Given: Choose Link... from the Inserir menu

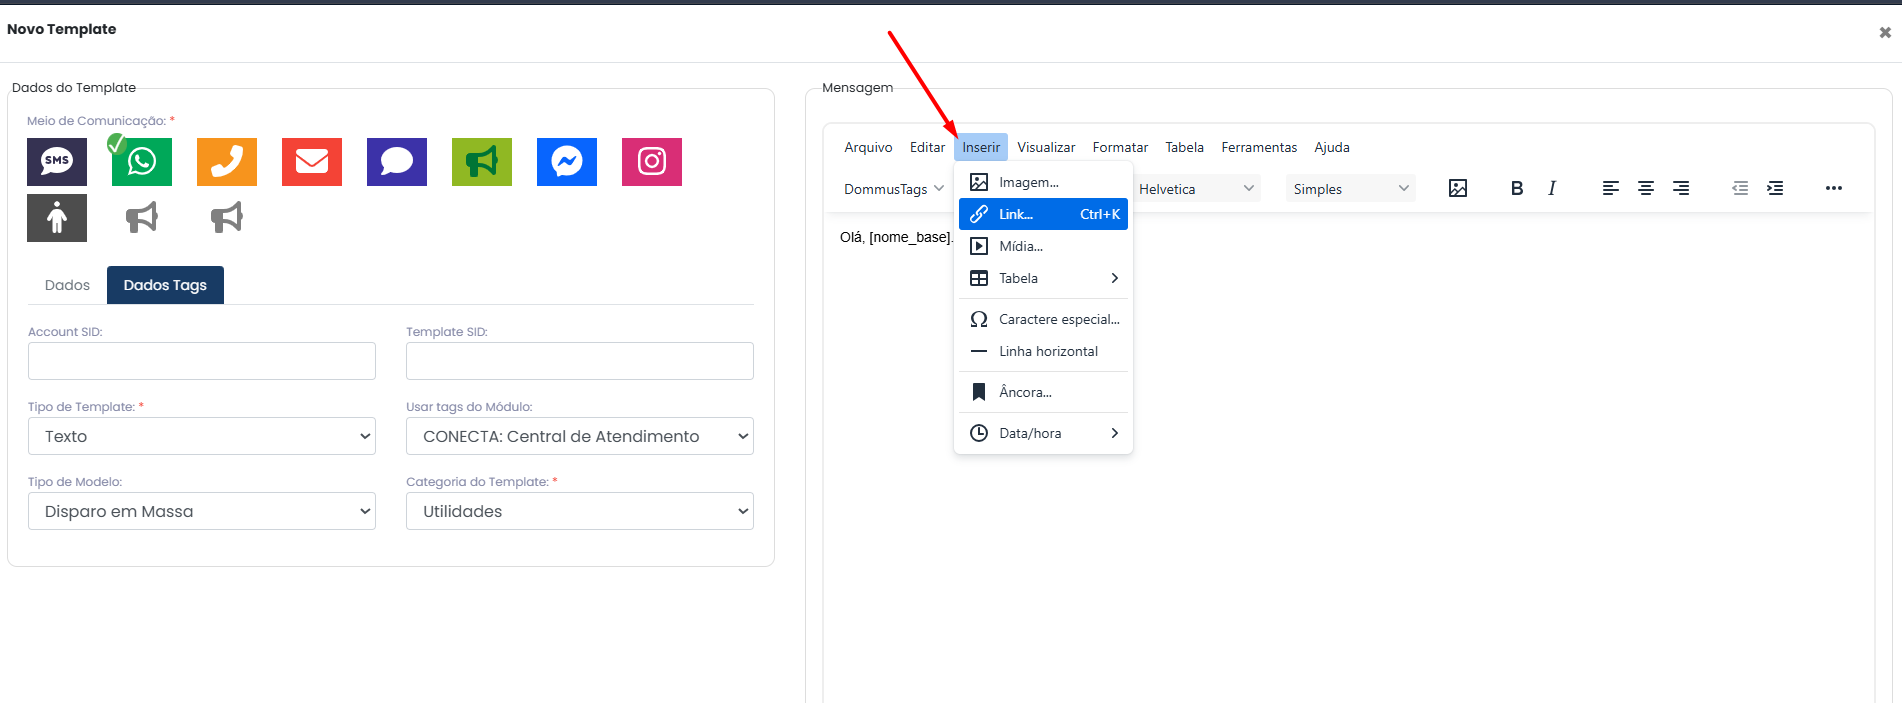Looking at the screenshot, I should [1043, 214].
